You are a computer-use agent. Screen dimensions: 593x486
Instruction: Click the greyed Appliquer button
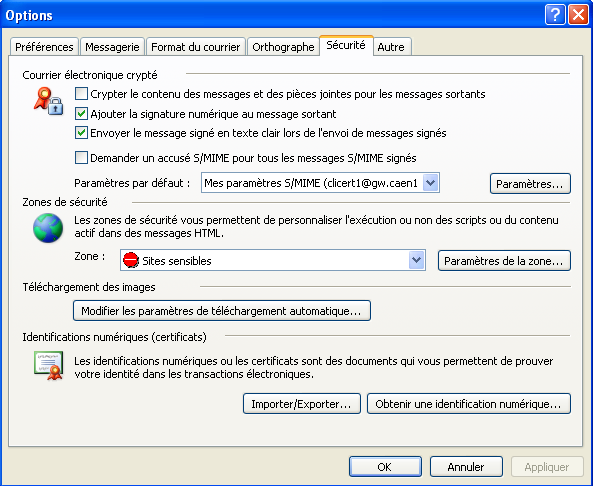pos(547,467)
